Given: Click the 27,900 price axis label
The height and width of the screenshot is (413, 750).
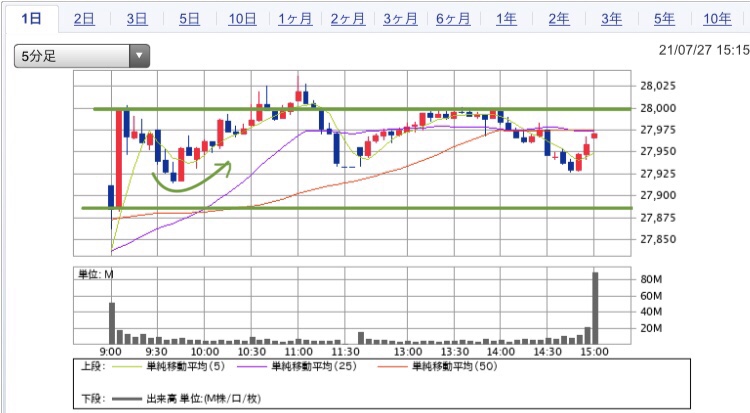Looking at the screenshot, I should [658, 195].
